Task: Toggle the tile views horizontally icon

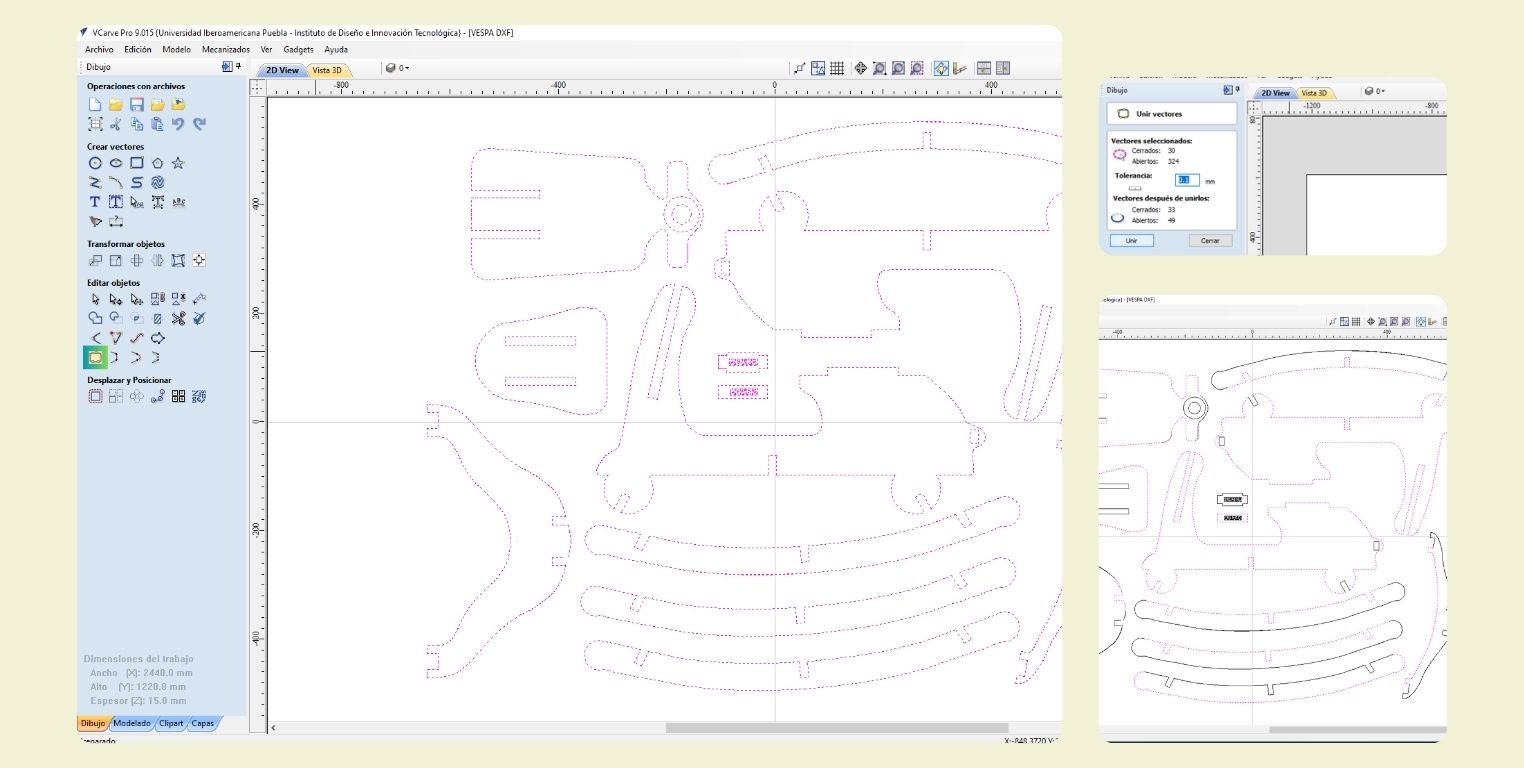Action: (x=984, y=68)
